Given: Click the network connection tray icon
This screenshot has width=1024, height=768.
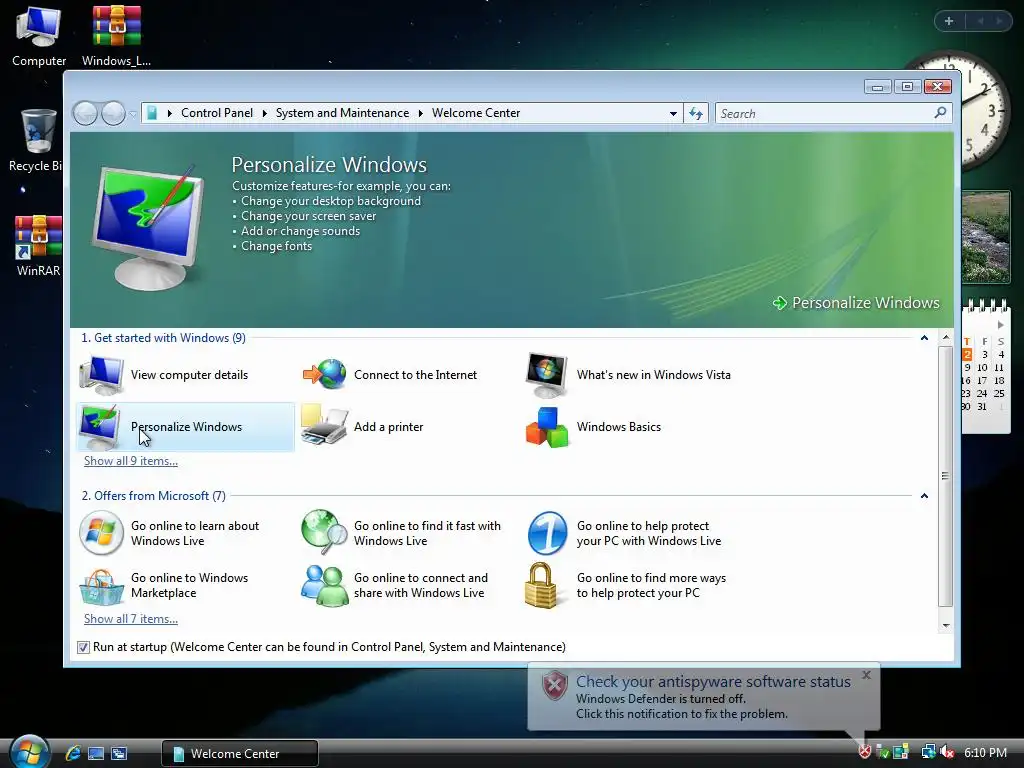Looking at the screenshot, I should point(928,752).
